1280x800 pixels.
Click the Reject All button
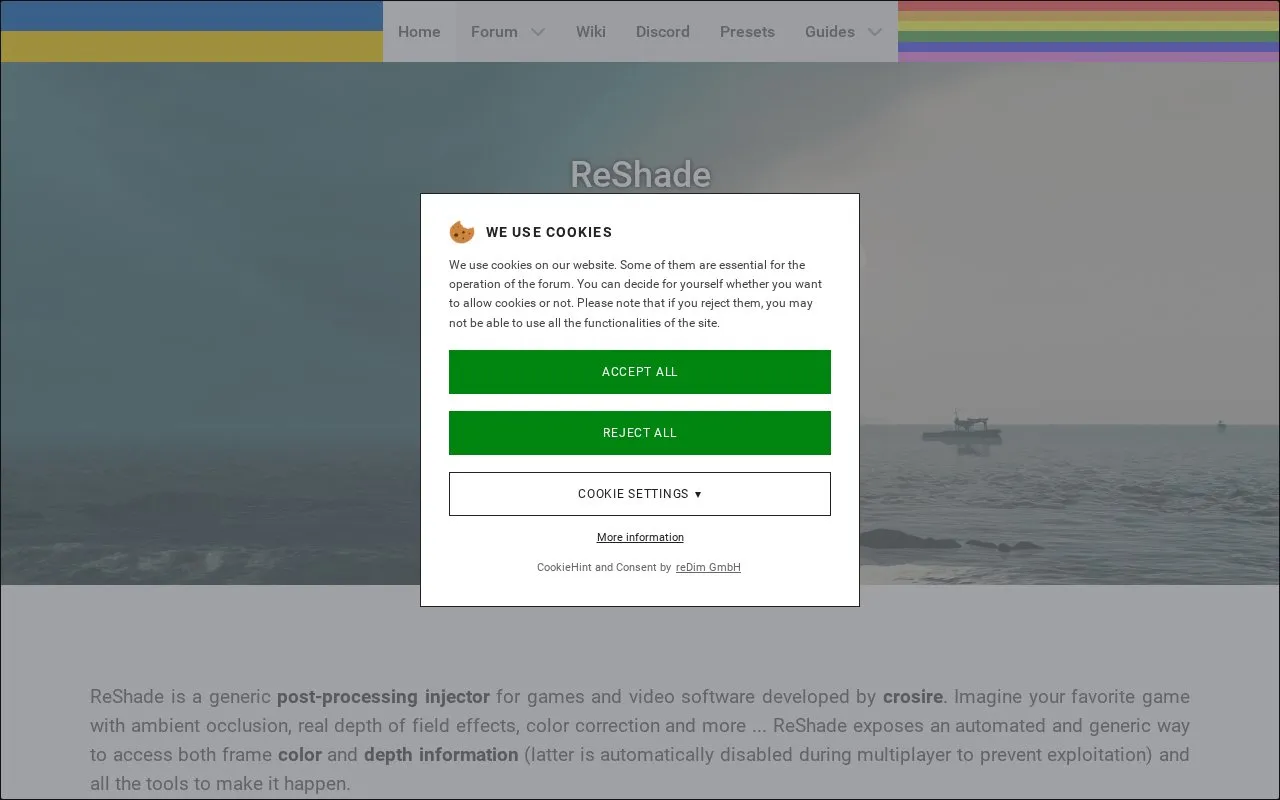point(640,433)
